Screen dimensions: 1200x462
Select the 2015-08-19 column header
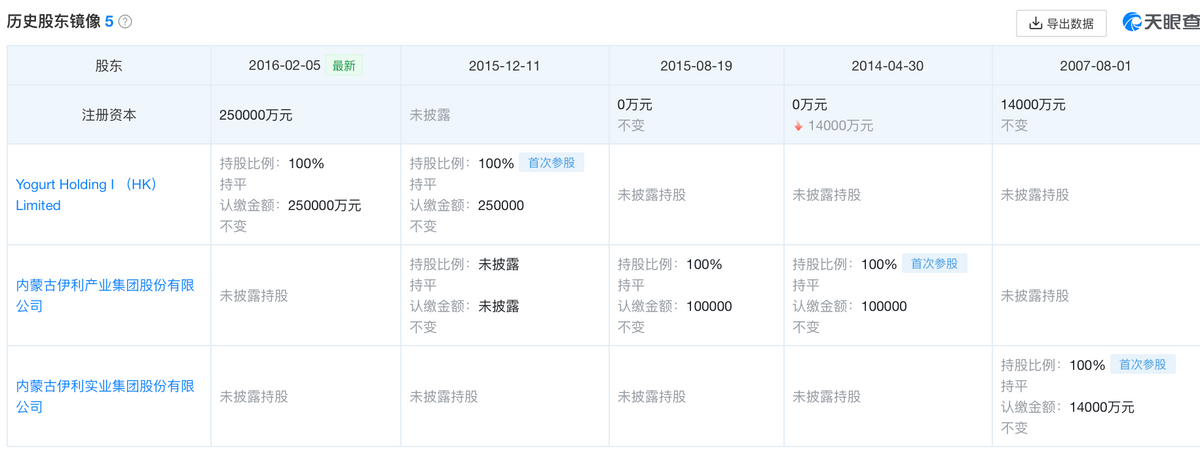pyautogui.click(x=696, y=66)
